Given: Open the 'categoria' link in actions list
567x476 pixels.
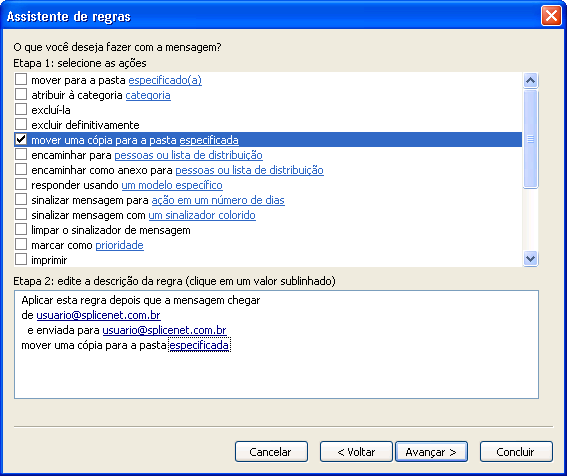Looking at the screenshot, I should point(148,95).
